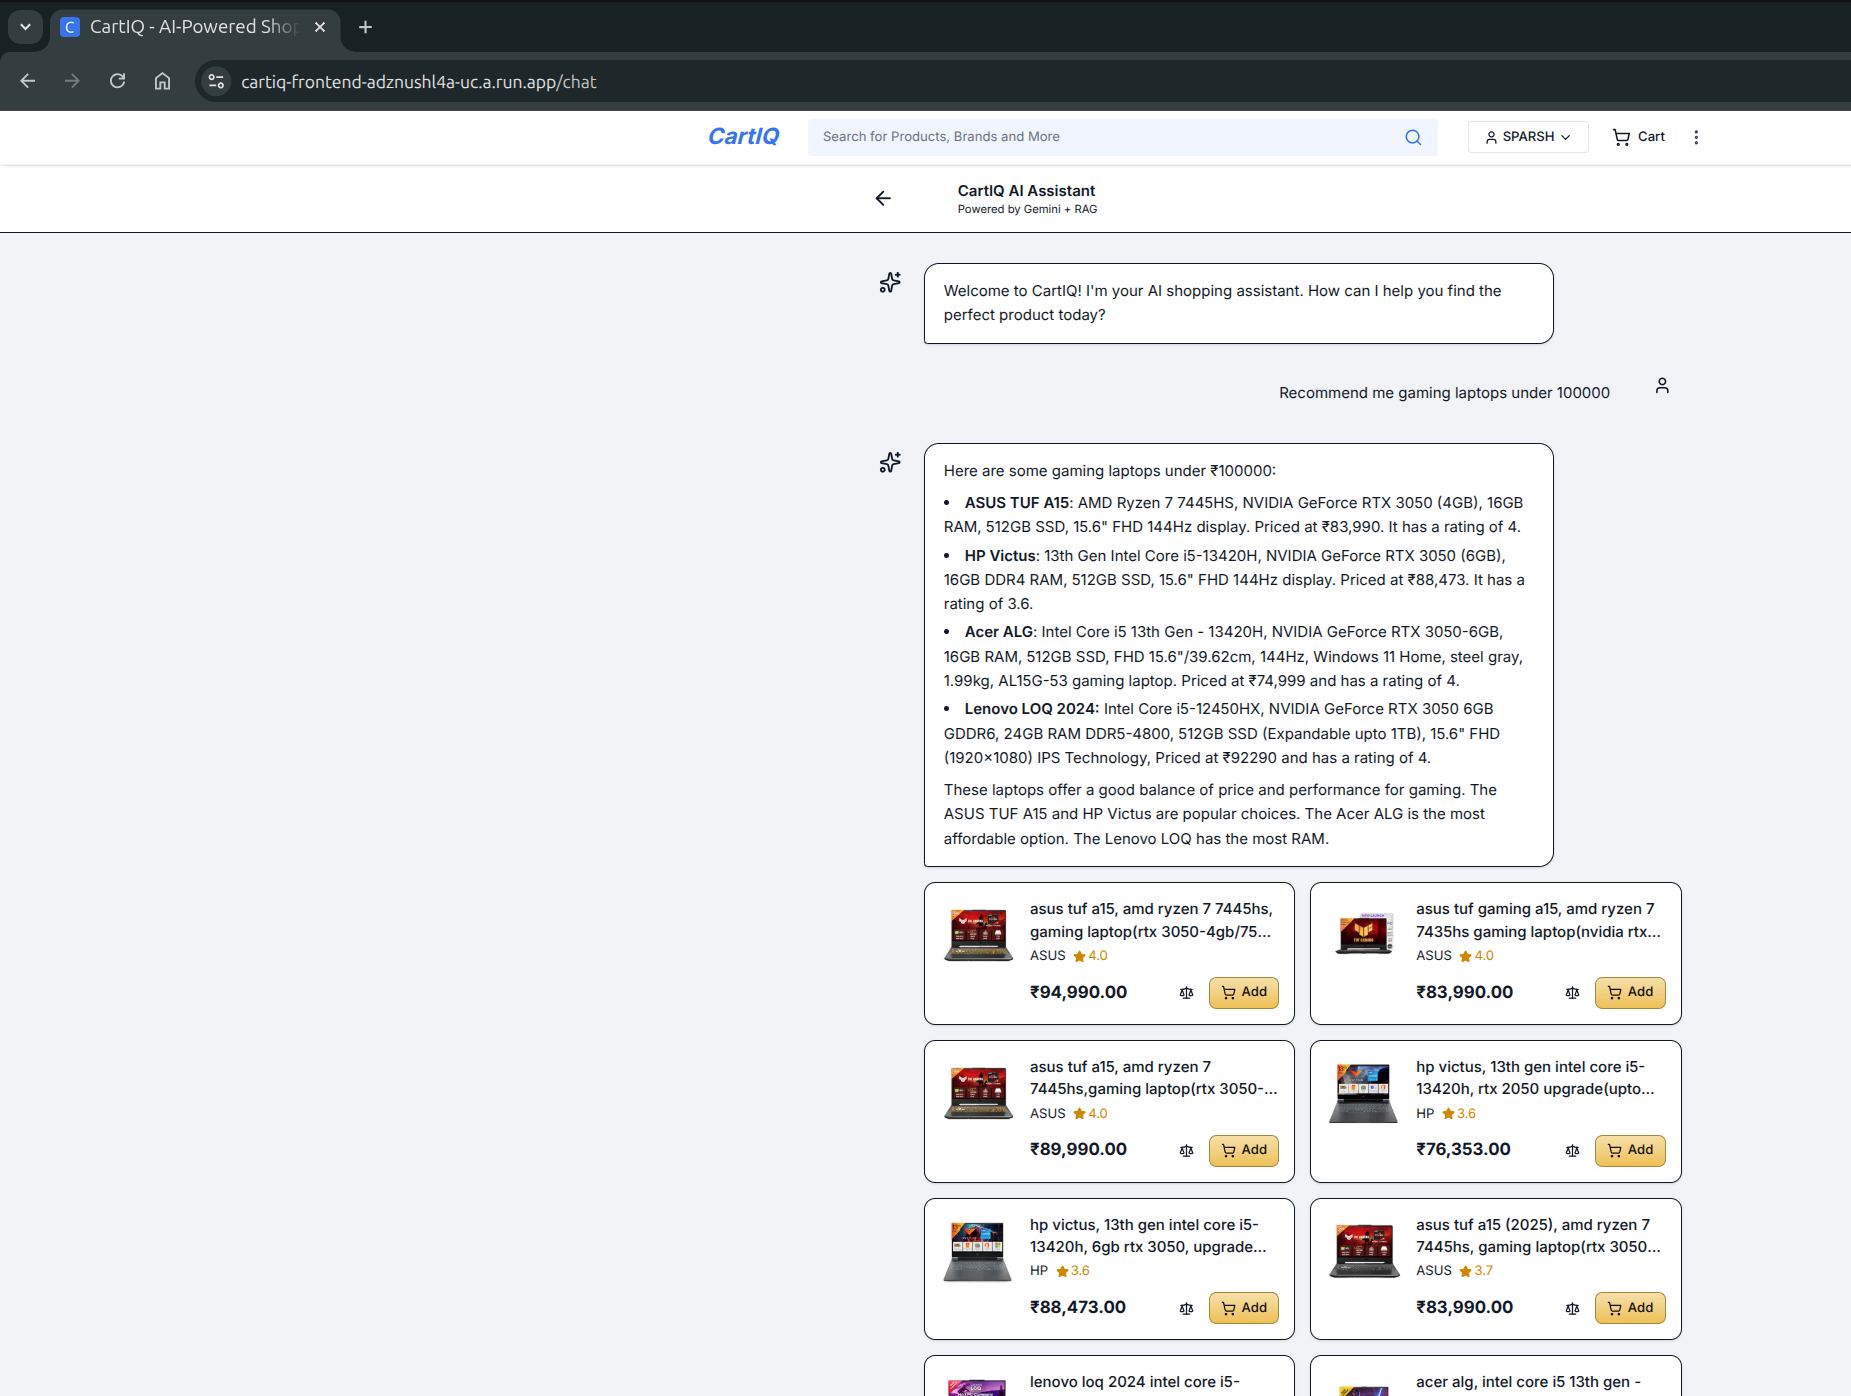1851x1396 pixels.
Task: Open the ₹94,990.00 ASUS laptop thumbnail
Action: [978, 936]
